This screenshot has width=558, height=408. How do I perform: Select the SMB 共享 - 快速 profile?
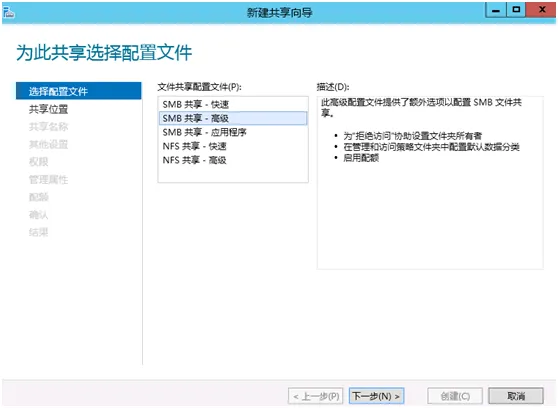point(233,104)
